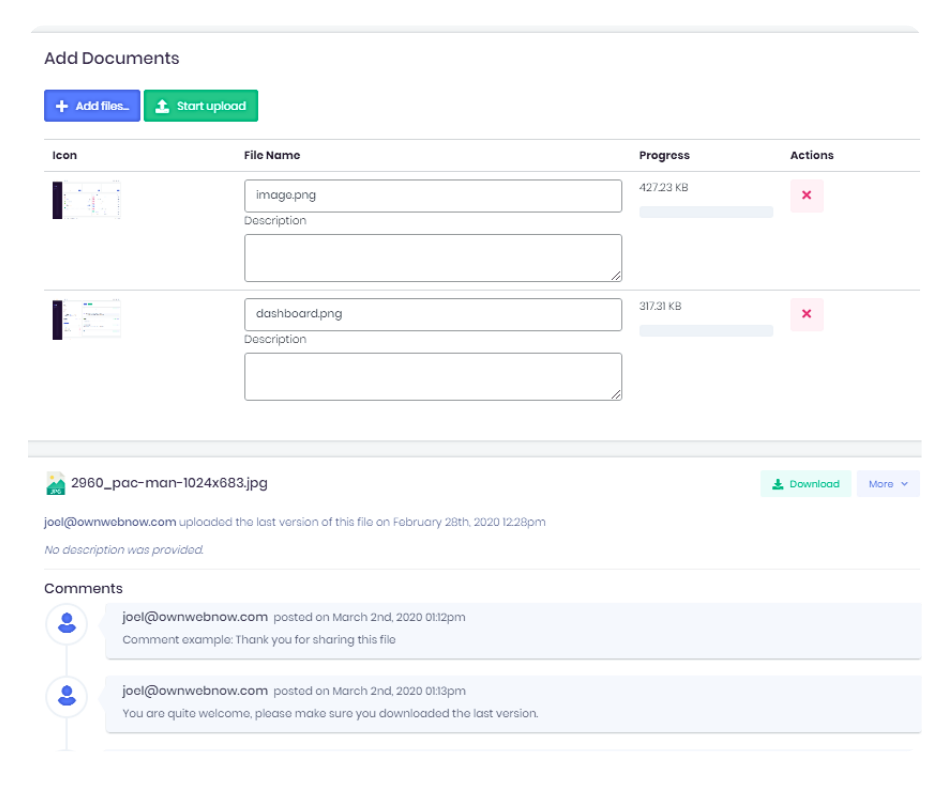Remove image.png using the red X icon
This screenshot has width=940, height=788.
click(x=807, y=195)
